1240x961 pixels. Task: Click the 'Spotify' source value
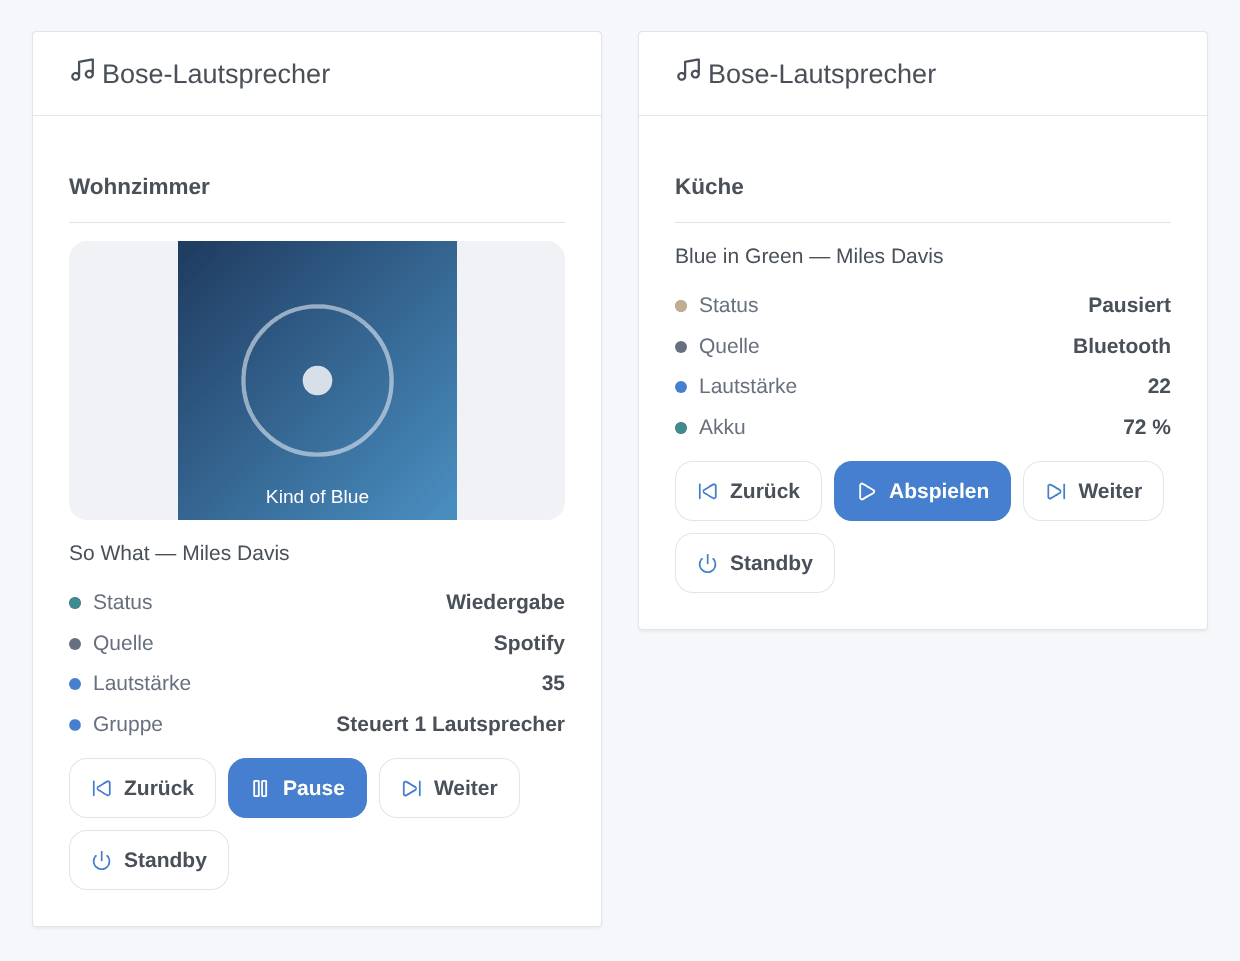(x=529, y=643)
